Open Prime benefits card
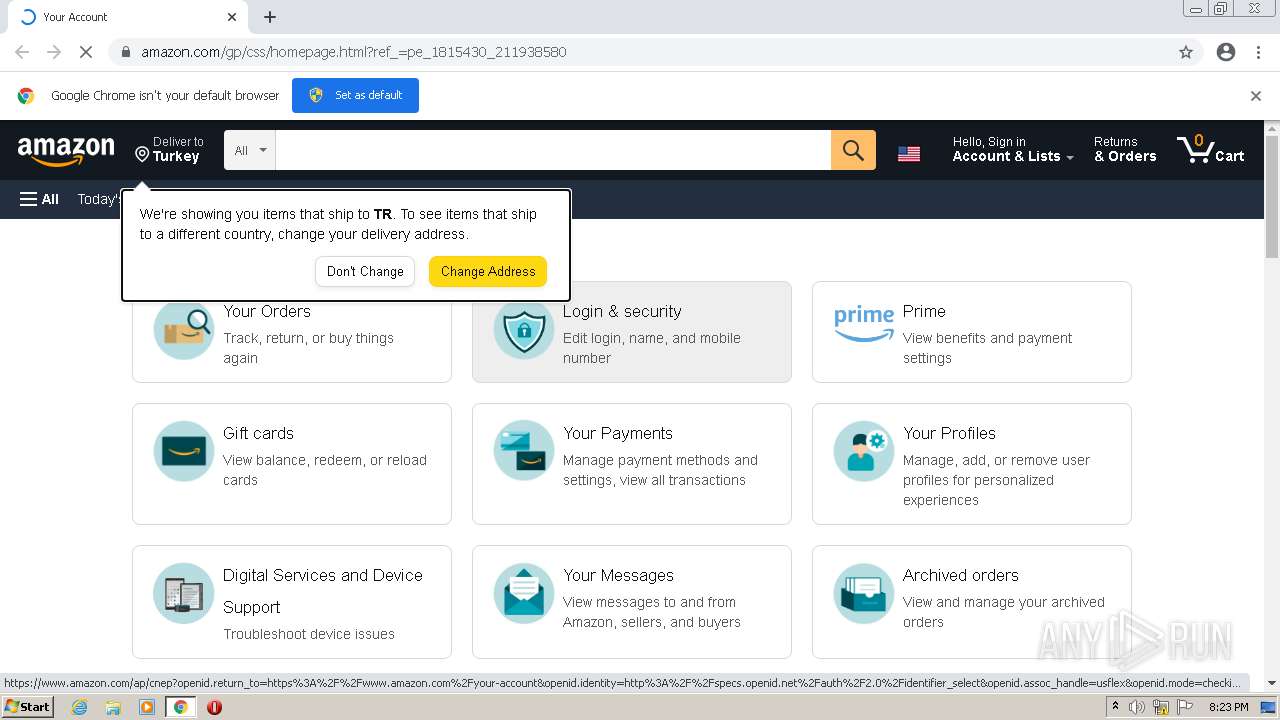Screen dimensions: 1280x720 (972, 332)
